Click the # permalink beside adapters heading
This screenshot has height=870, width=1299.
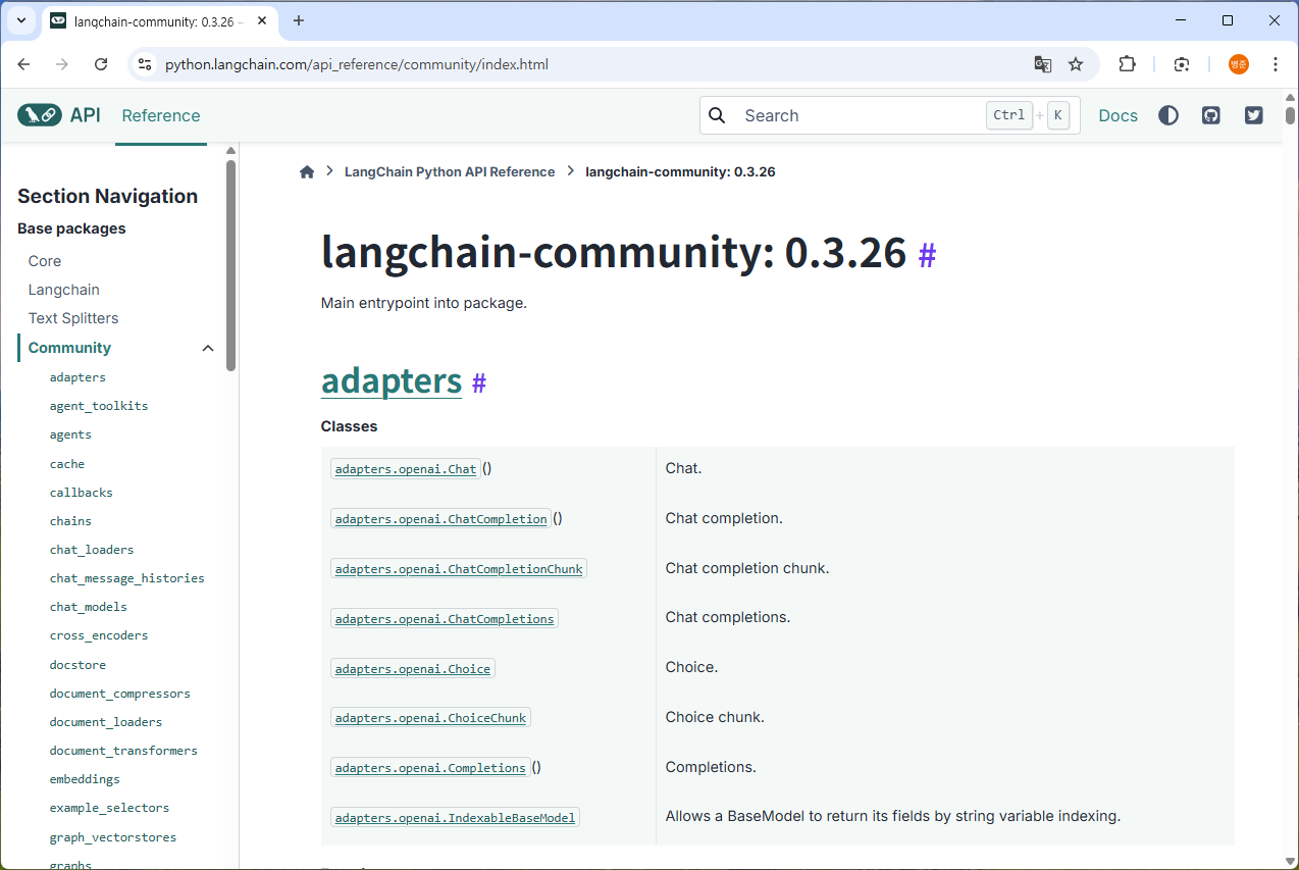[x=479, y=383]
